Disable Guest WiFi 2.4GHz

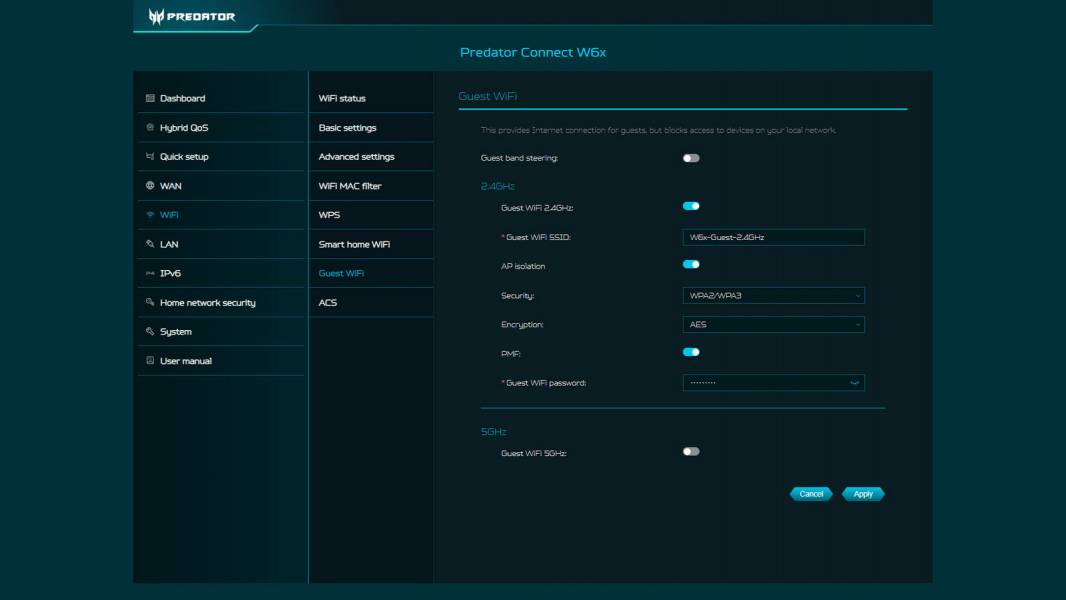click(x=689, y=208)
